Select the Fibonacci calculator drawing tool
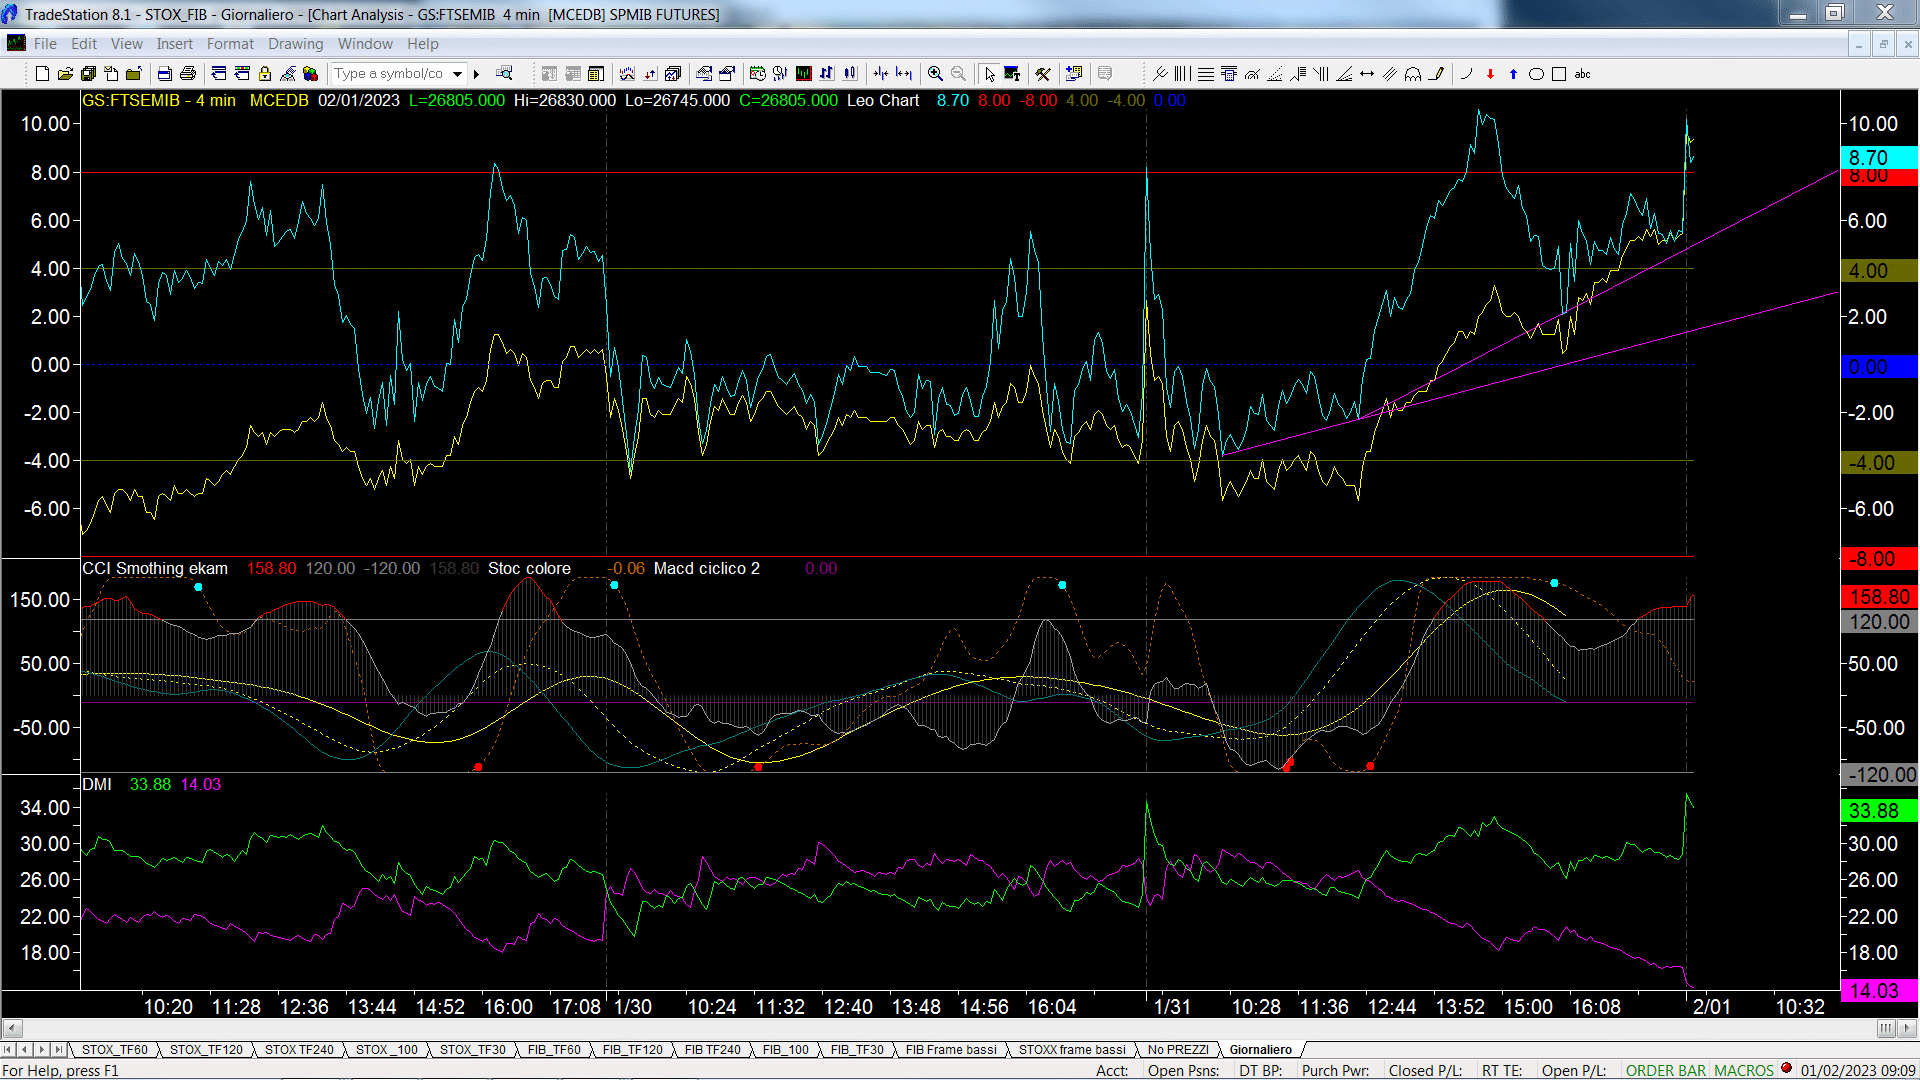Viewport: 1920px width, 1080px height. coord(1229,74)
